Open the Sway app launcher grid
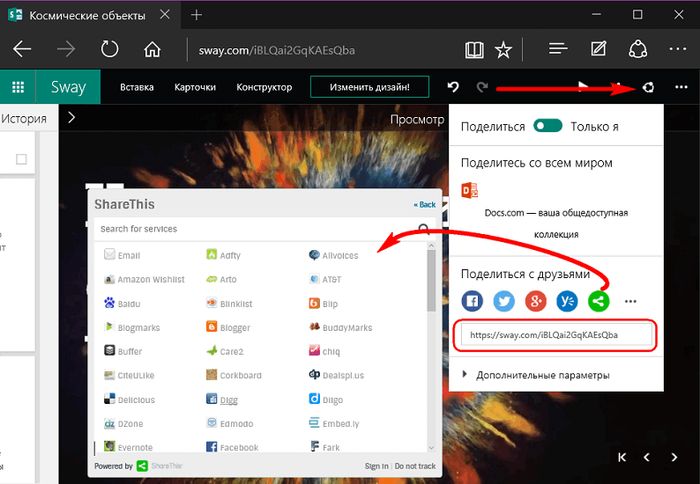The height and width of the screenshot is (484, 700). click(x=18, y=87)
